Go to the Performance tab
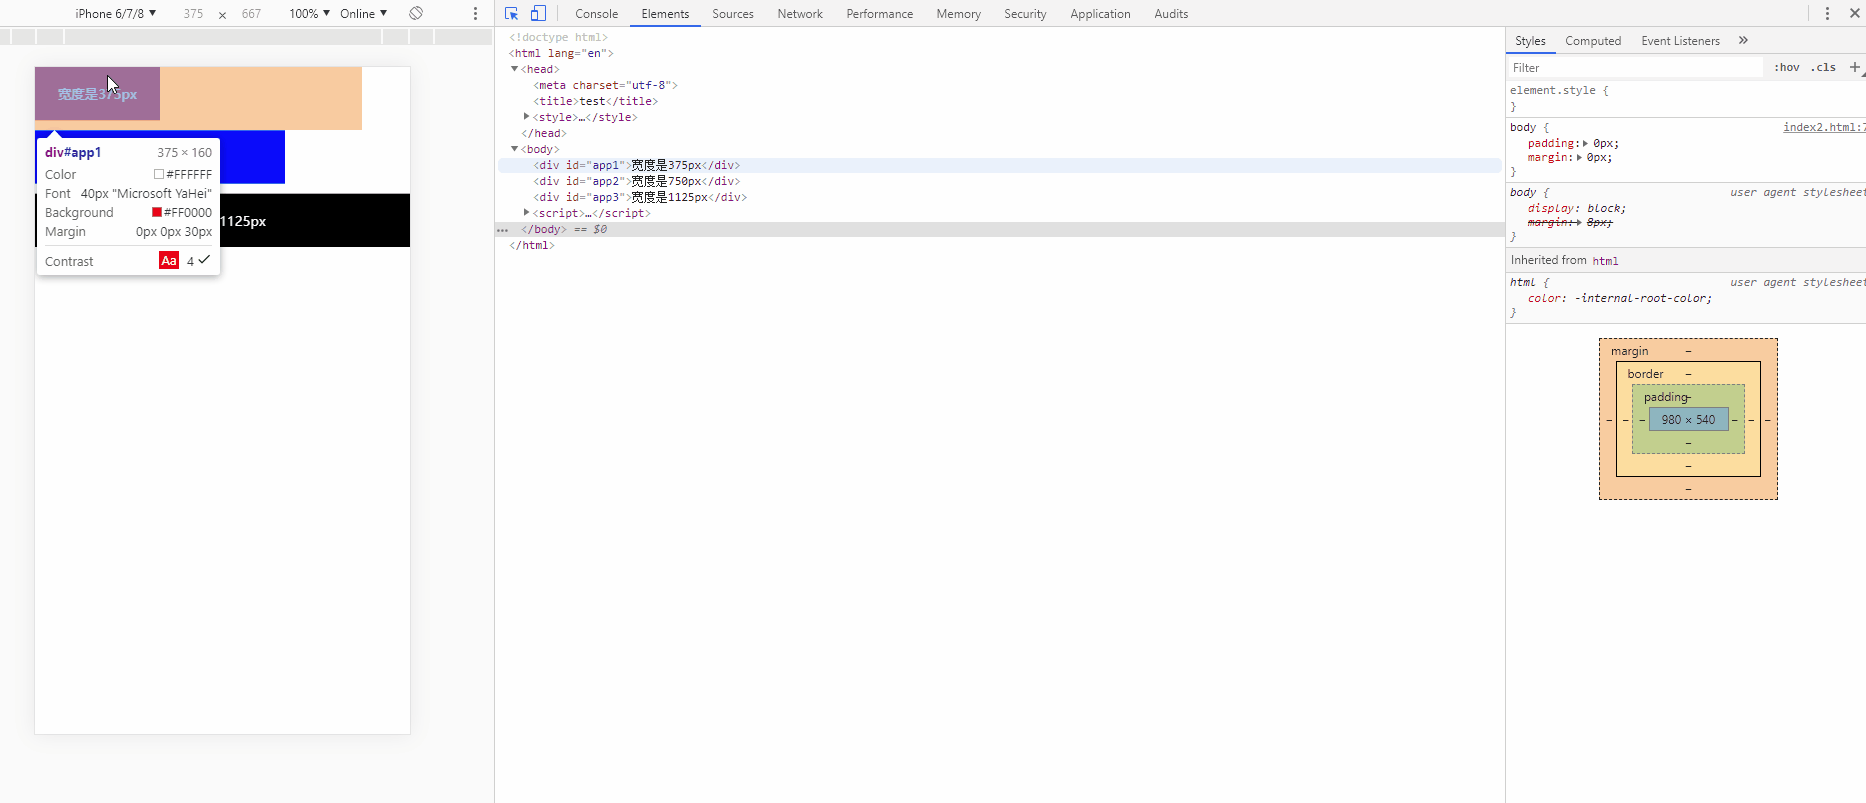The height and width of the screenshot is (803, 1866). click(x=880, y=14)
